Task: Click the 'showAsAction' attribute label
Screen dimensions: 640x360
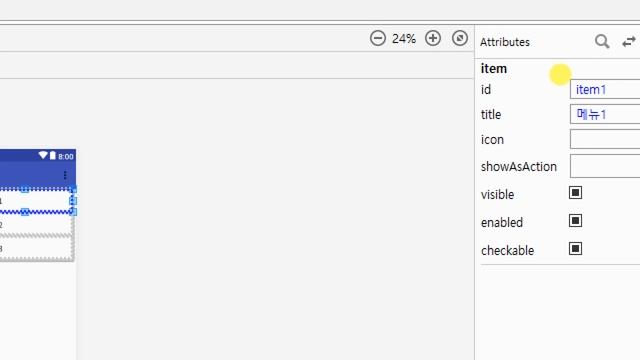Action: 518,167
